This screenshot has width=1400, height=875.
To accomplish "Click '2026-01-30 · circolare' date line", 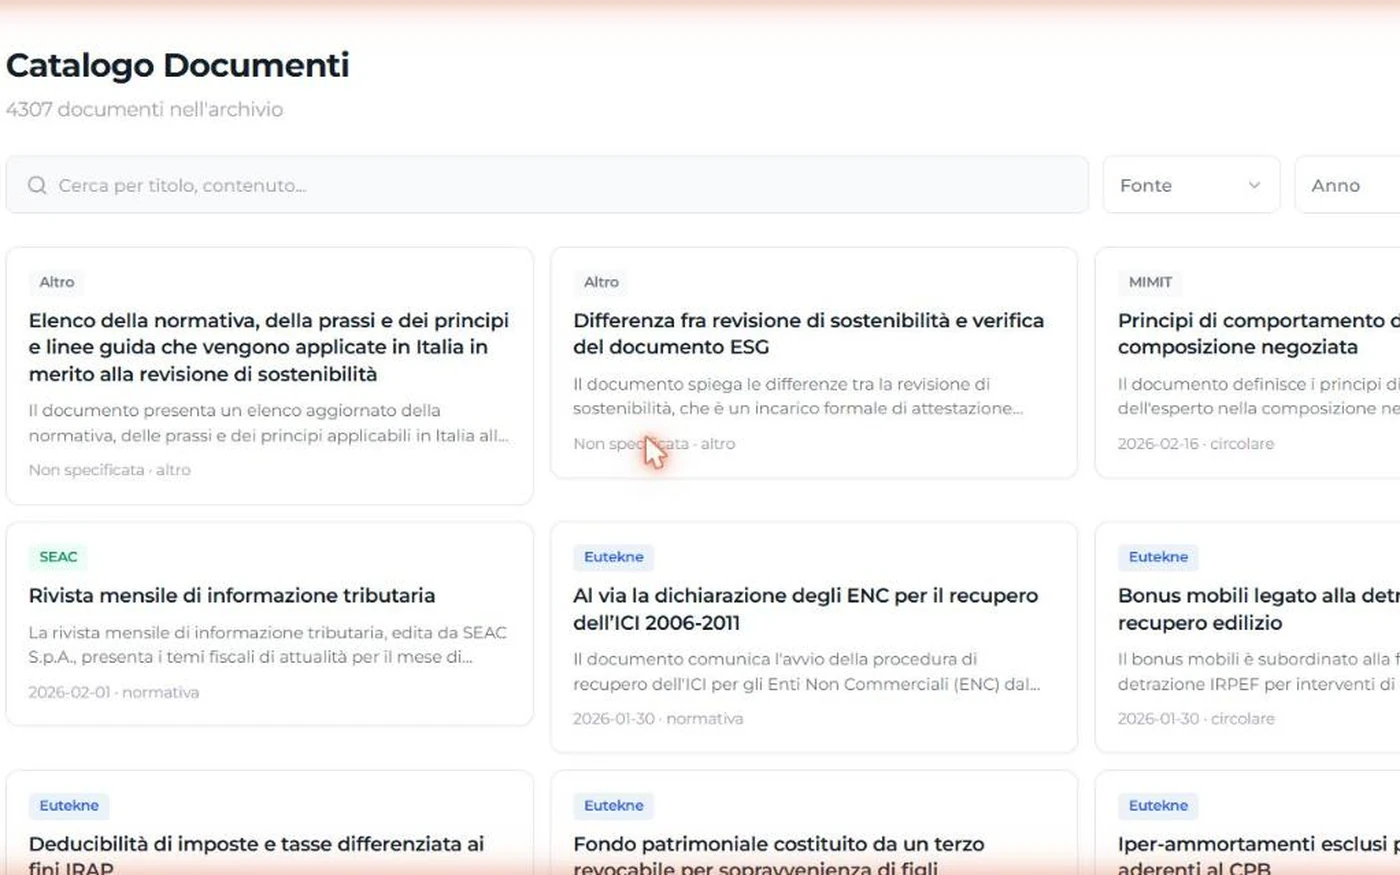I will (x=1196, y=718).
